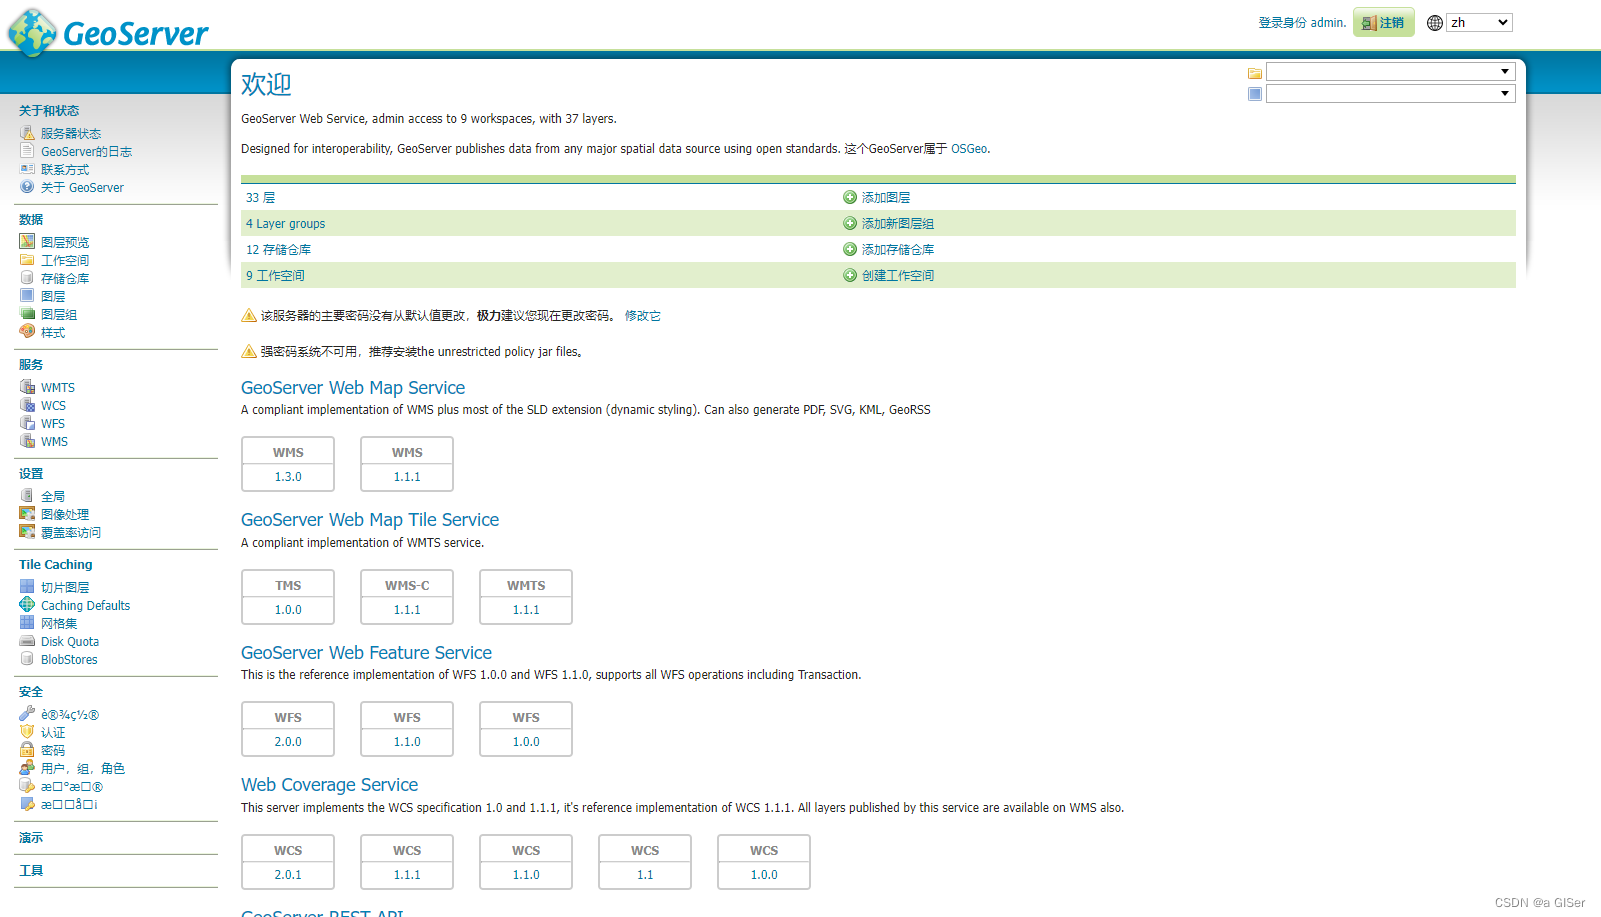Screen dimensions: 1601x917
Task: Click the 图层组 icon in sidebar
Action: [27, 314]
